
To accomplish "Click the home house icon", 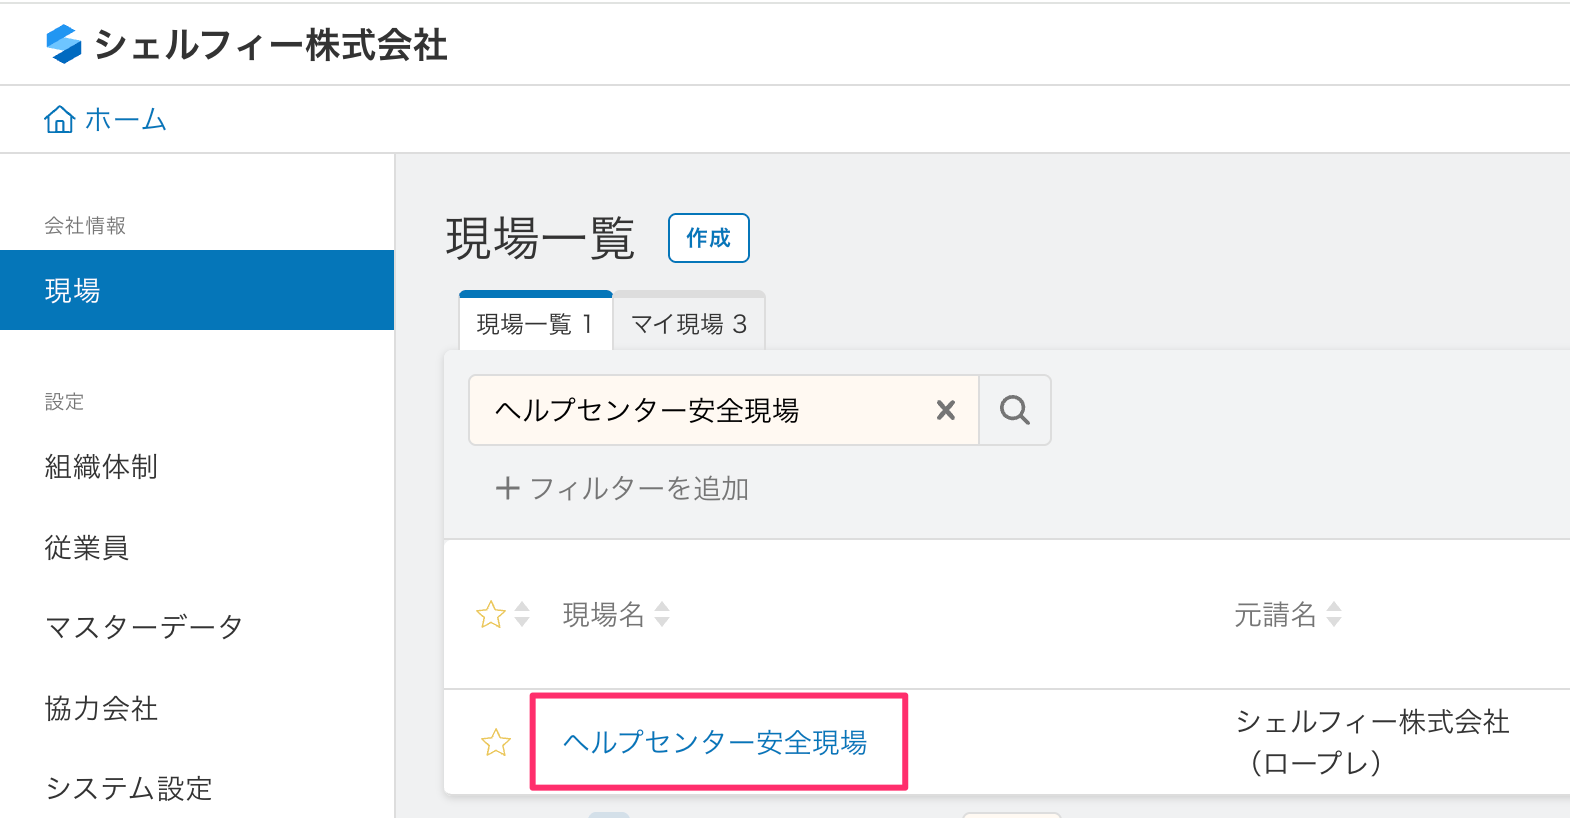I will [x=59, y=120].
